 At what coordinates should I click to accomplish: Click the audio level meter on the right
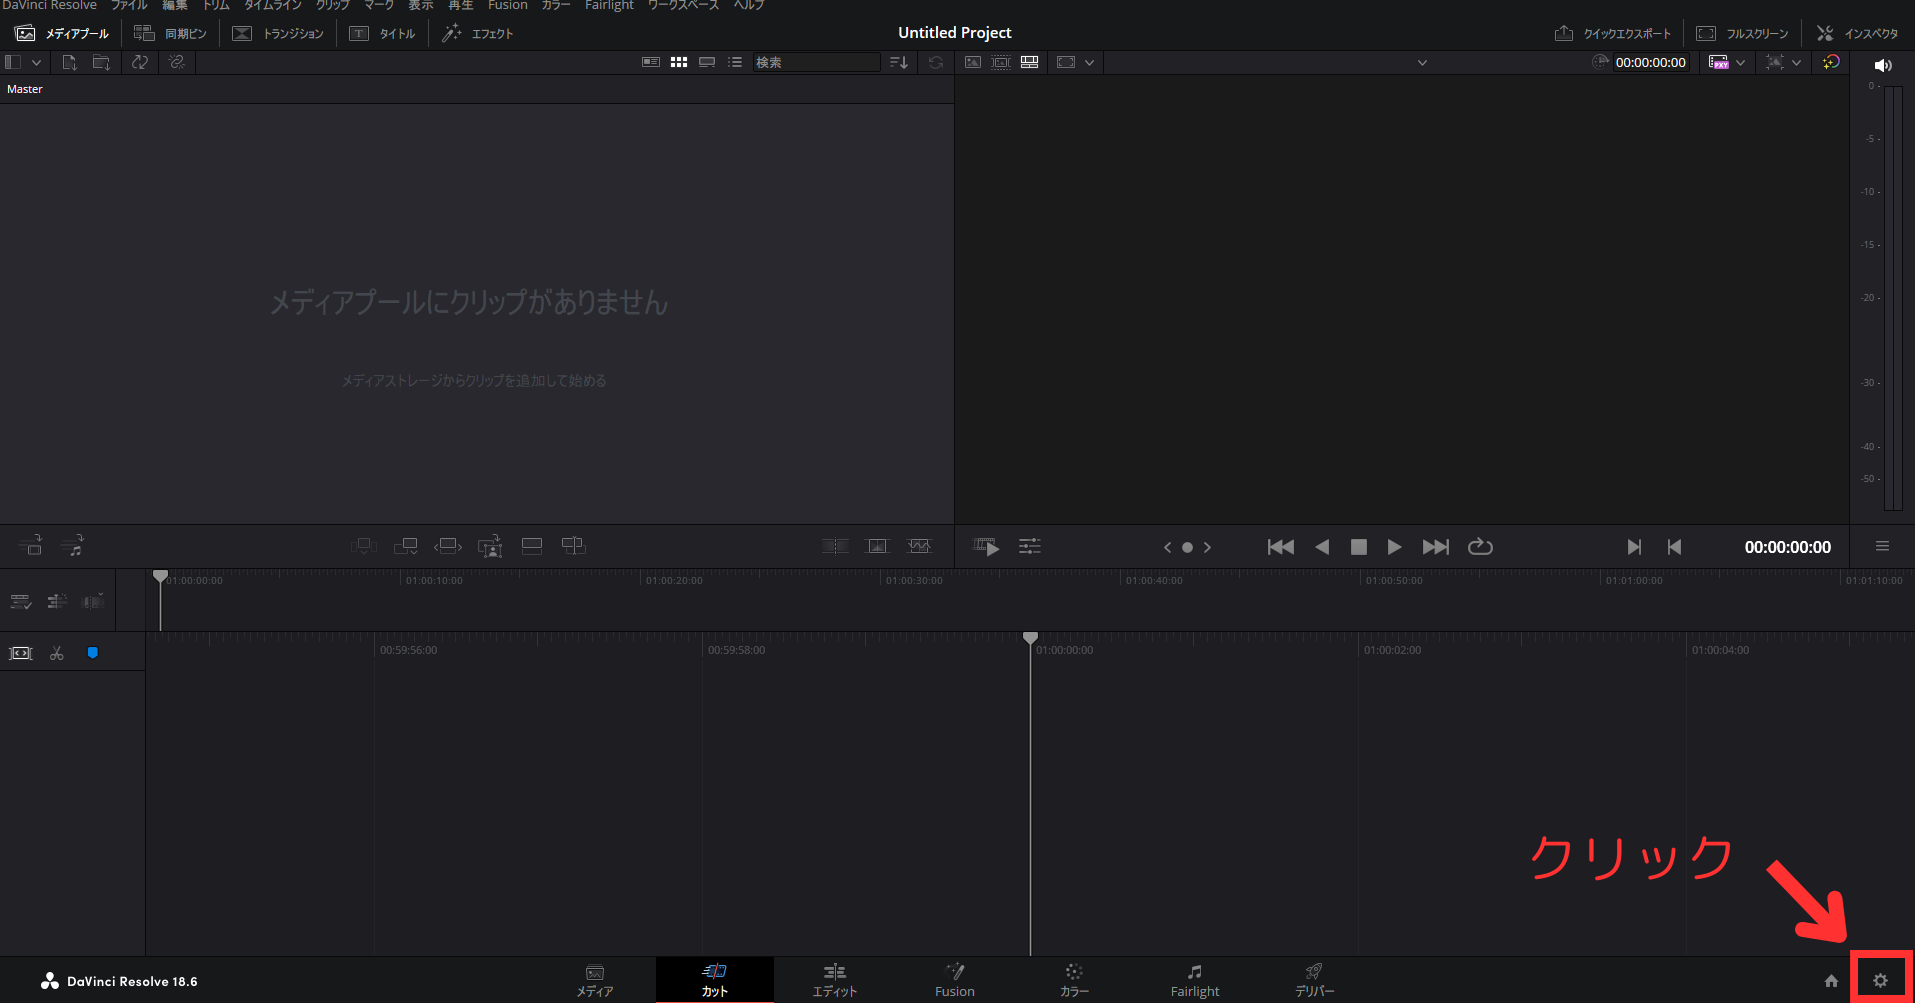[1893, 300]
